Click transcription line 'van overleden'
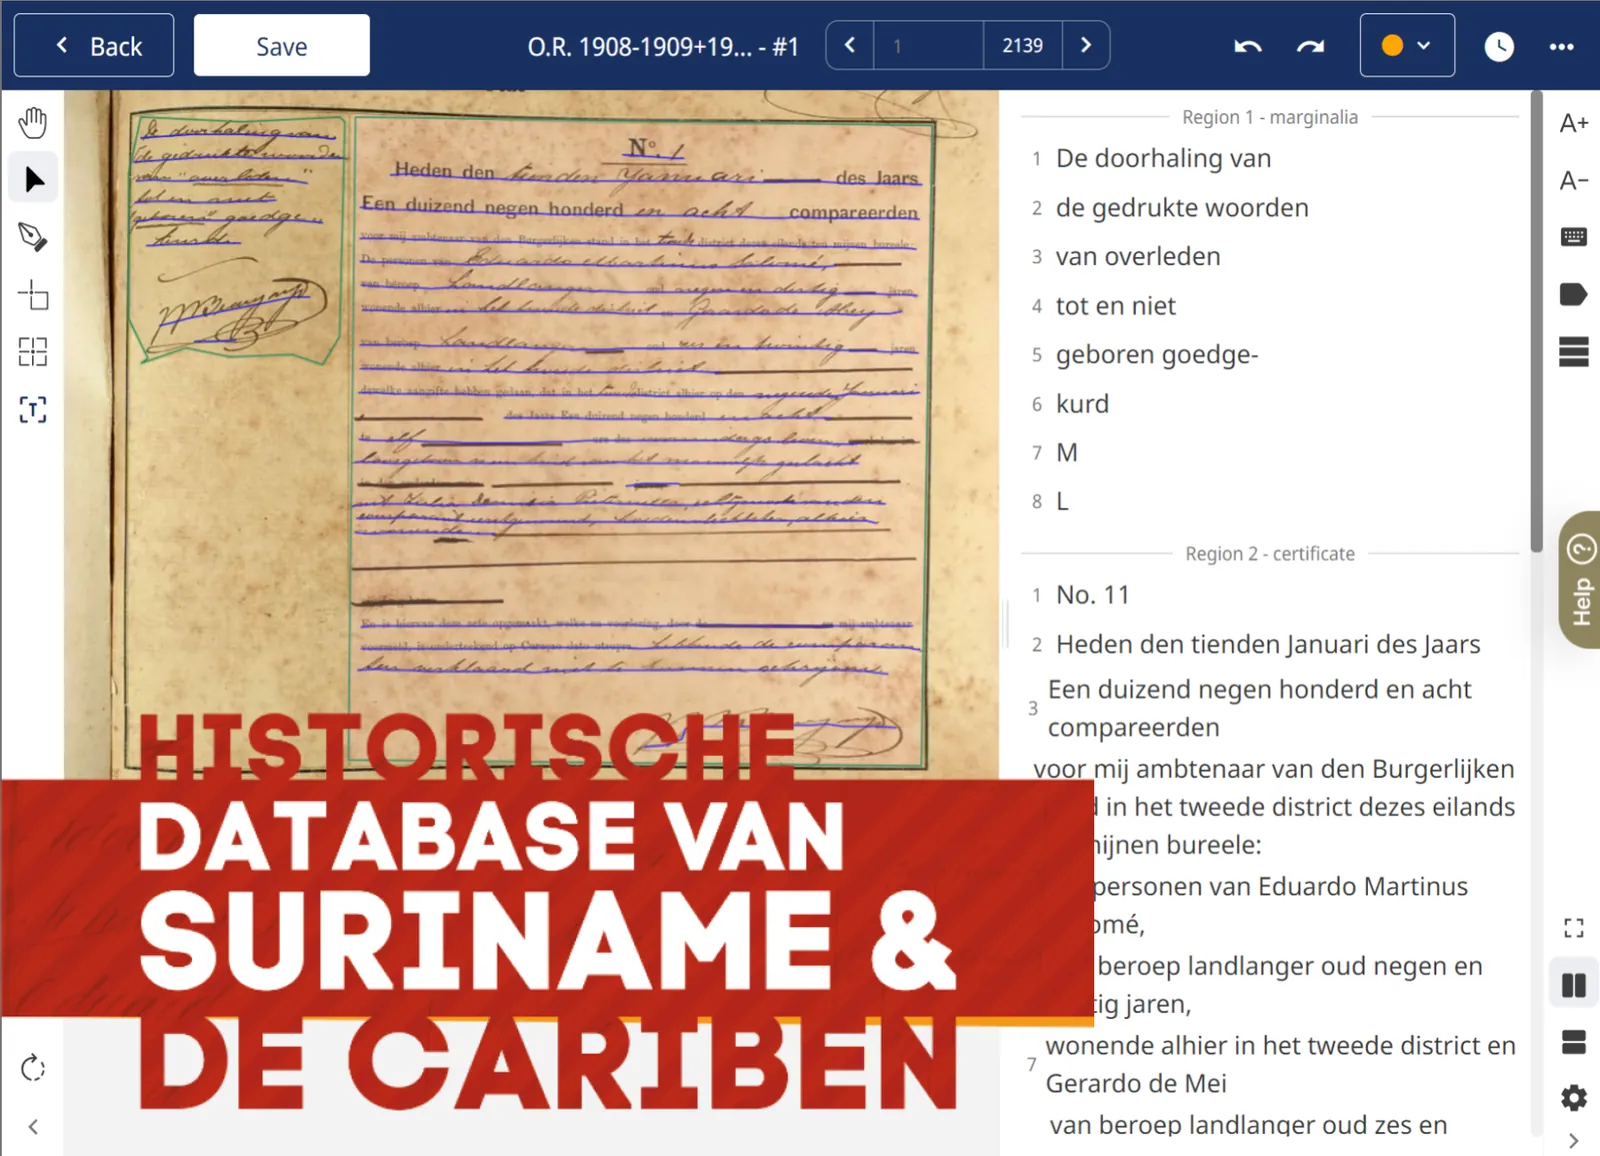The image size is (1600, 1156). coord(1138,256)
